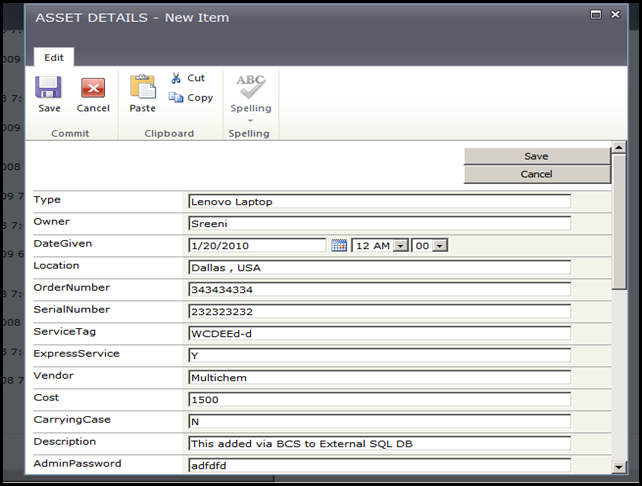Click the SerialNumber field label
This screenshot has width=642, height=486.
pos(72,310)
